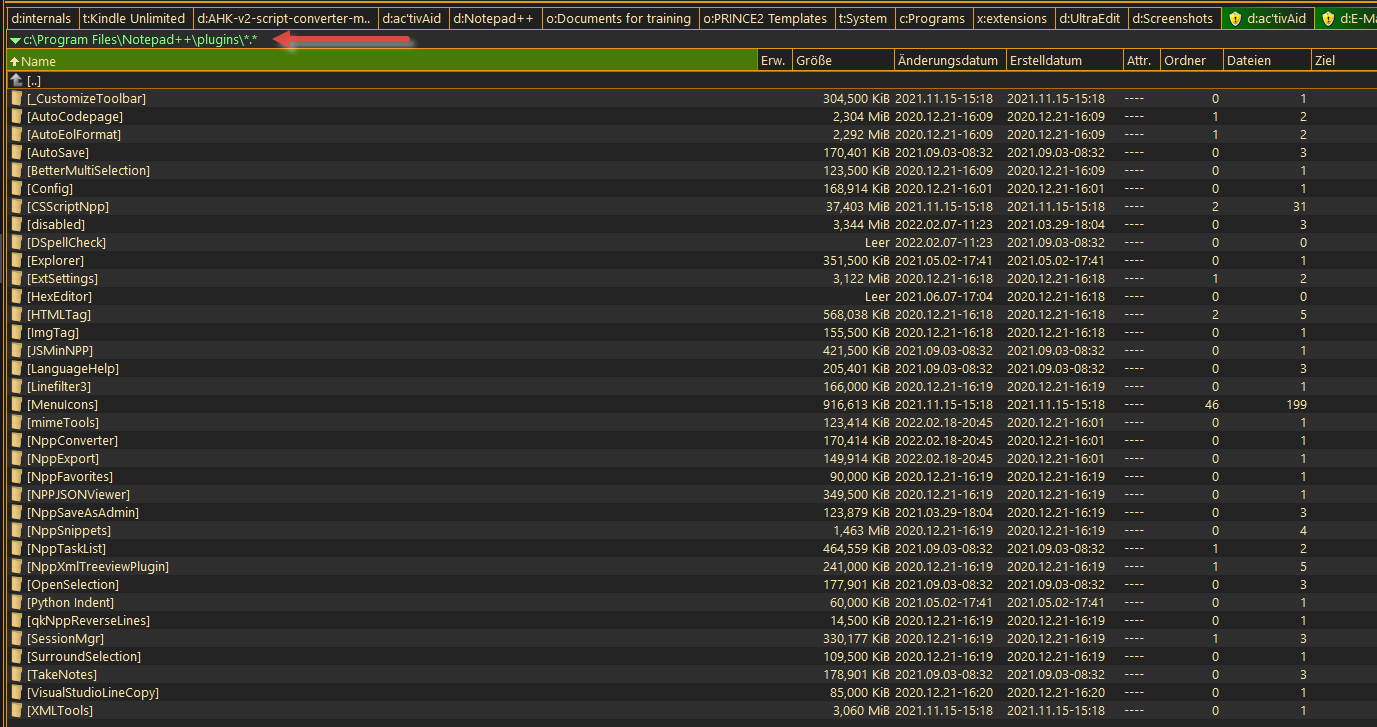Click the folder icon next to [MenuIcons]
The height and width of the screenshot is (727, 1377).
16,405
